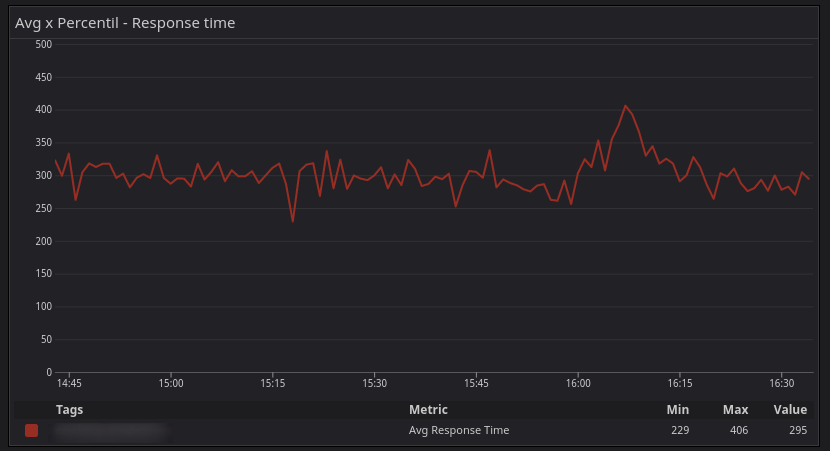Open the Avg x Percentil panel title menu

tap(125, 22)
